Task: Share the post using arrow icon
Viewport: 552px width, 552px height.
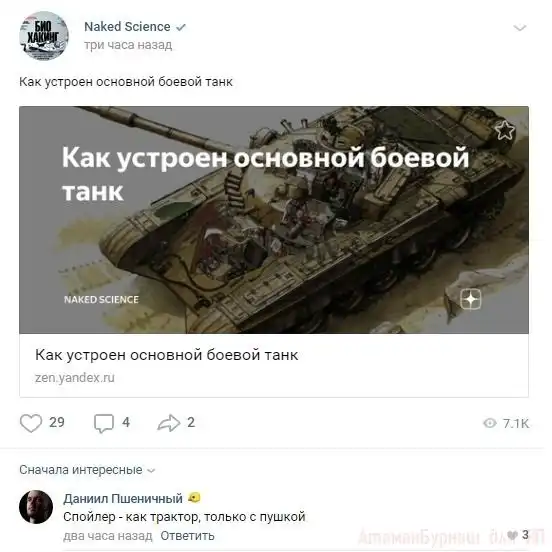Action: 169,423
